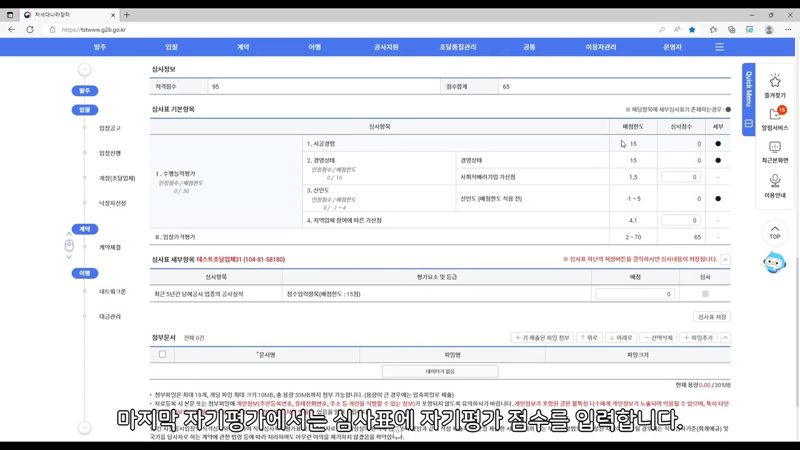Open the 운영자 top navigation menu
This screenshot has height=450, width=800.
coord(672,47)
